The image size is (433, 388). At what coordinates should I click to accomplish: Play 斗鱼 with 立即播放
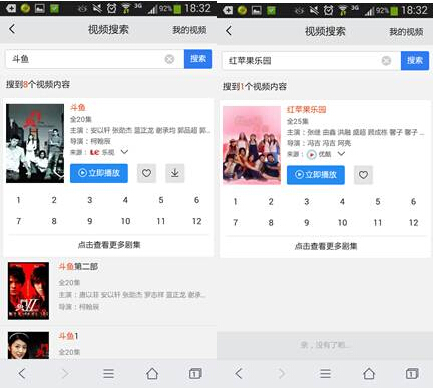coord(99,173)
